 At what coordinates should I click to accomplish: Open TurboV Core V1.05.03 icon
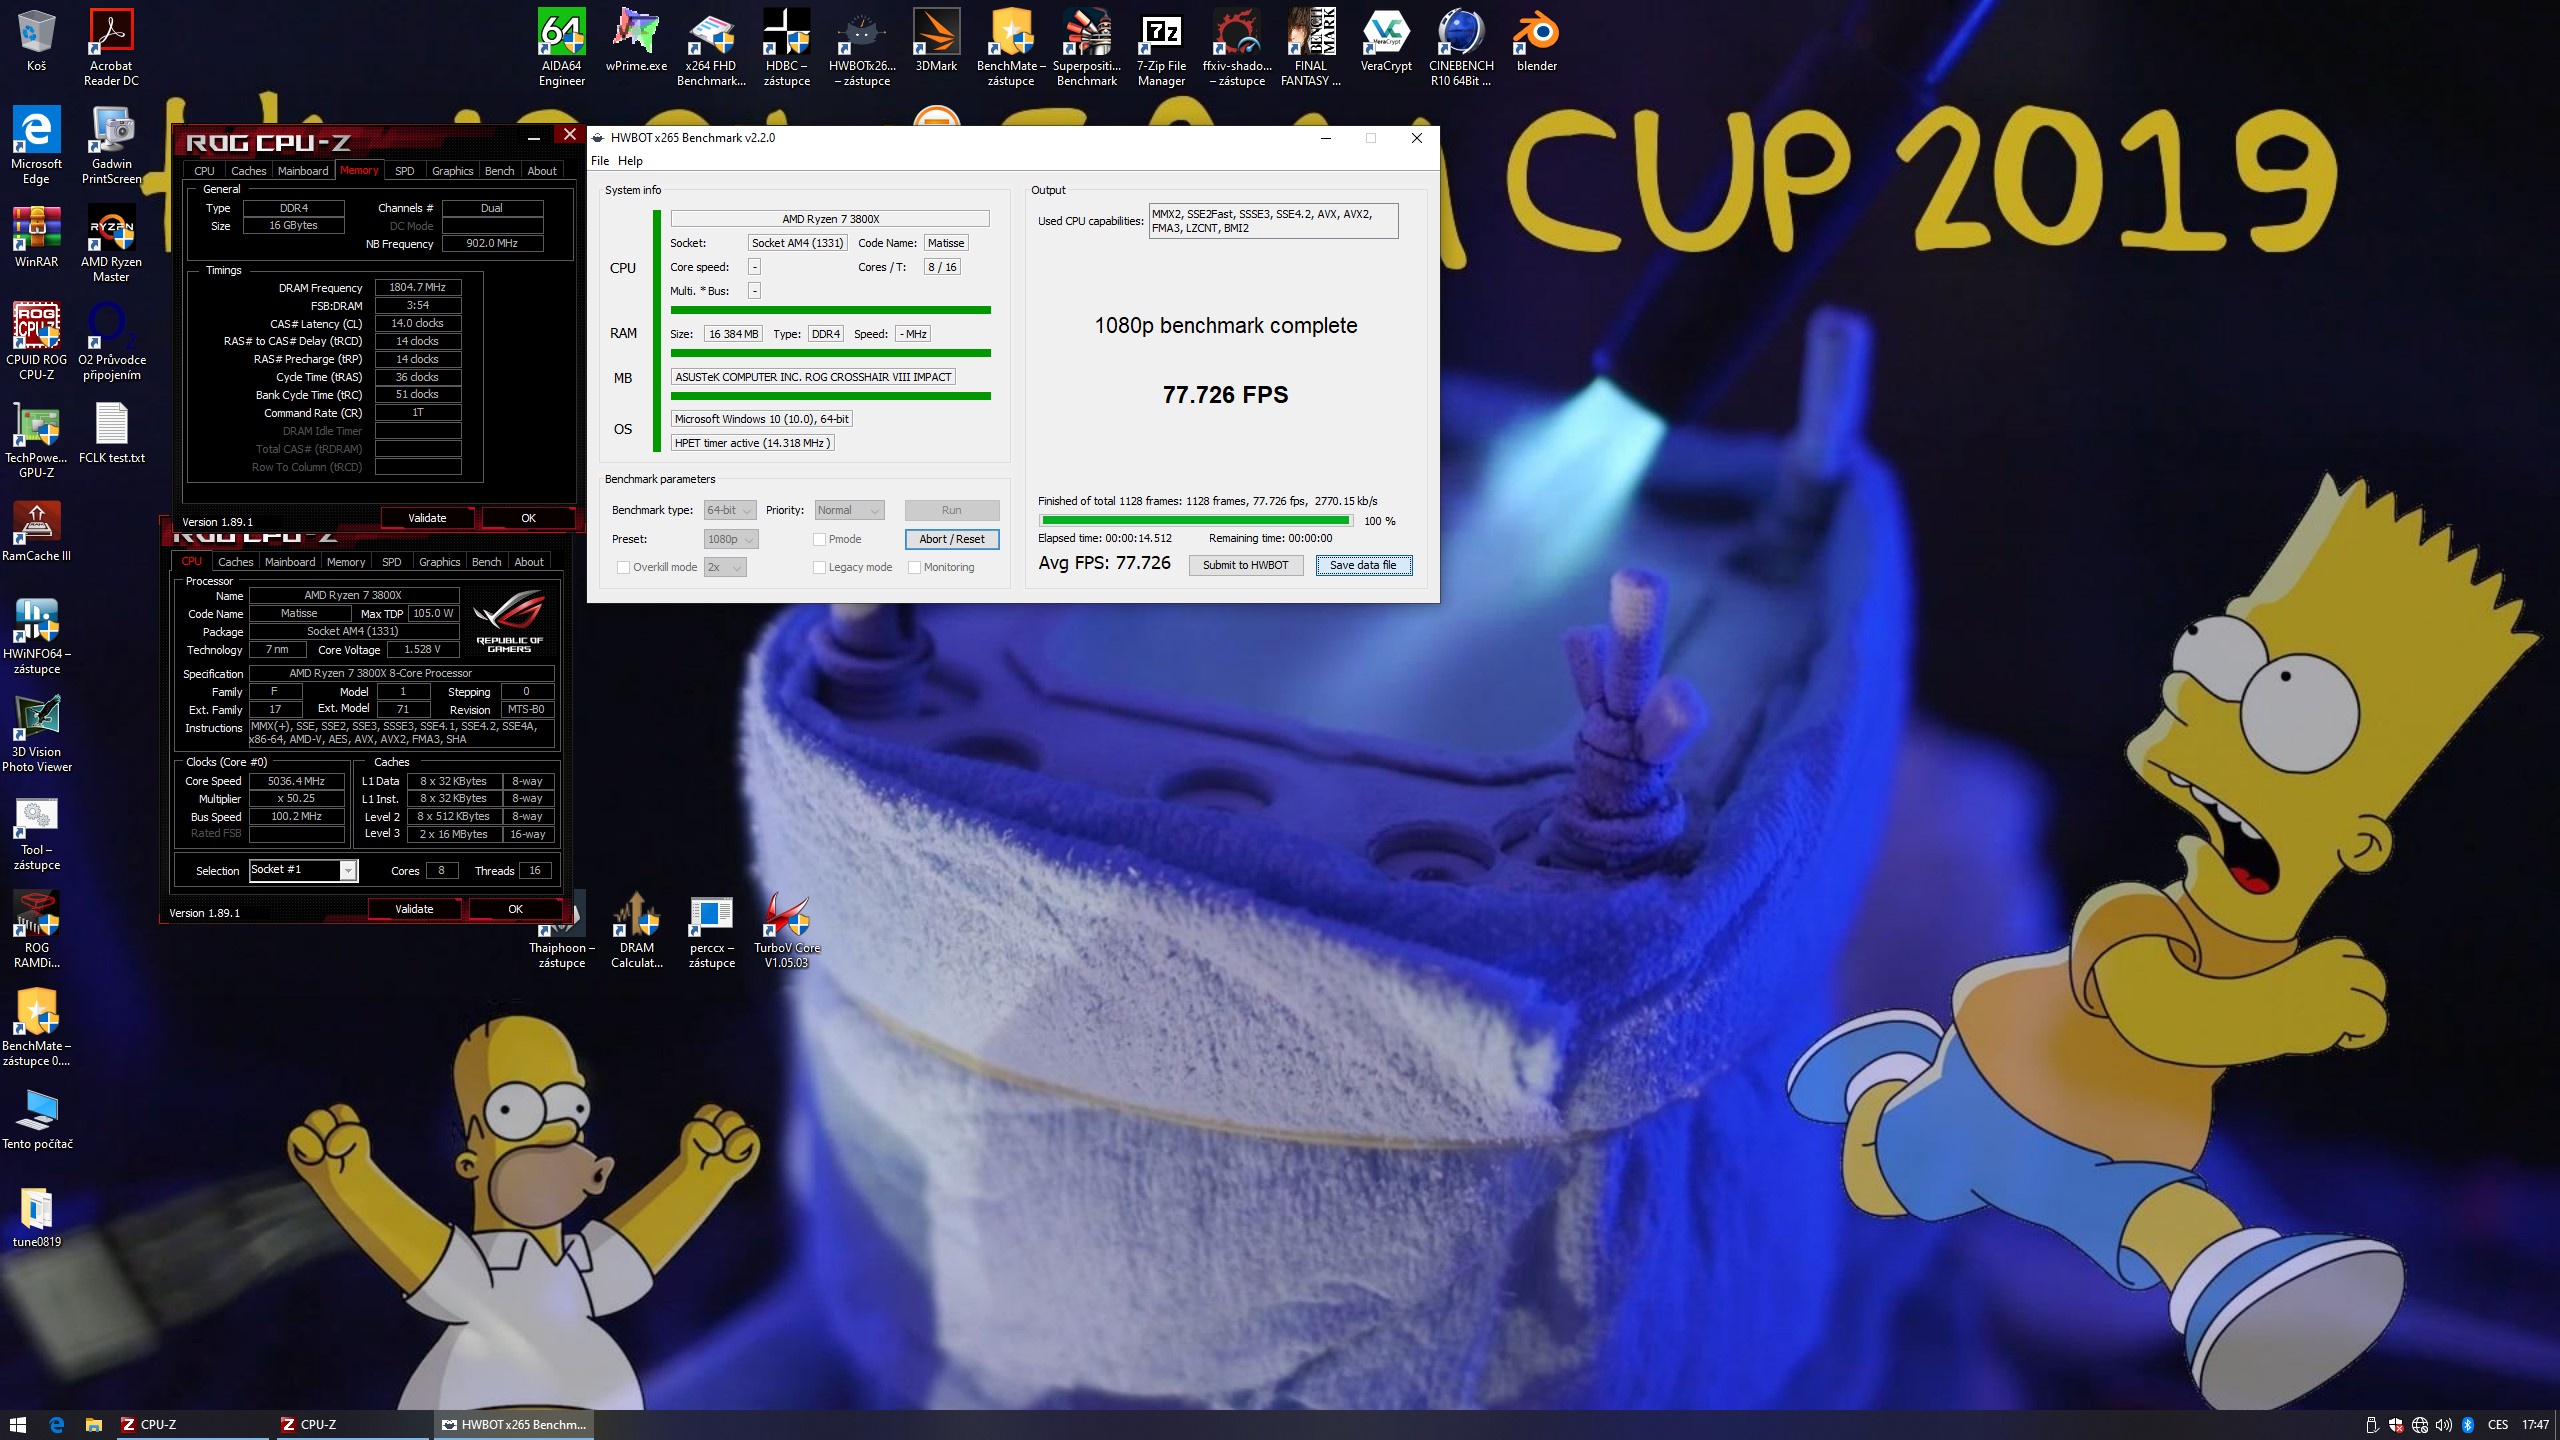coord(786,929)
